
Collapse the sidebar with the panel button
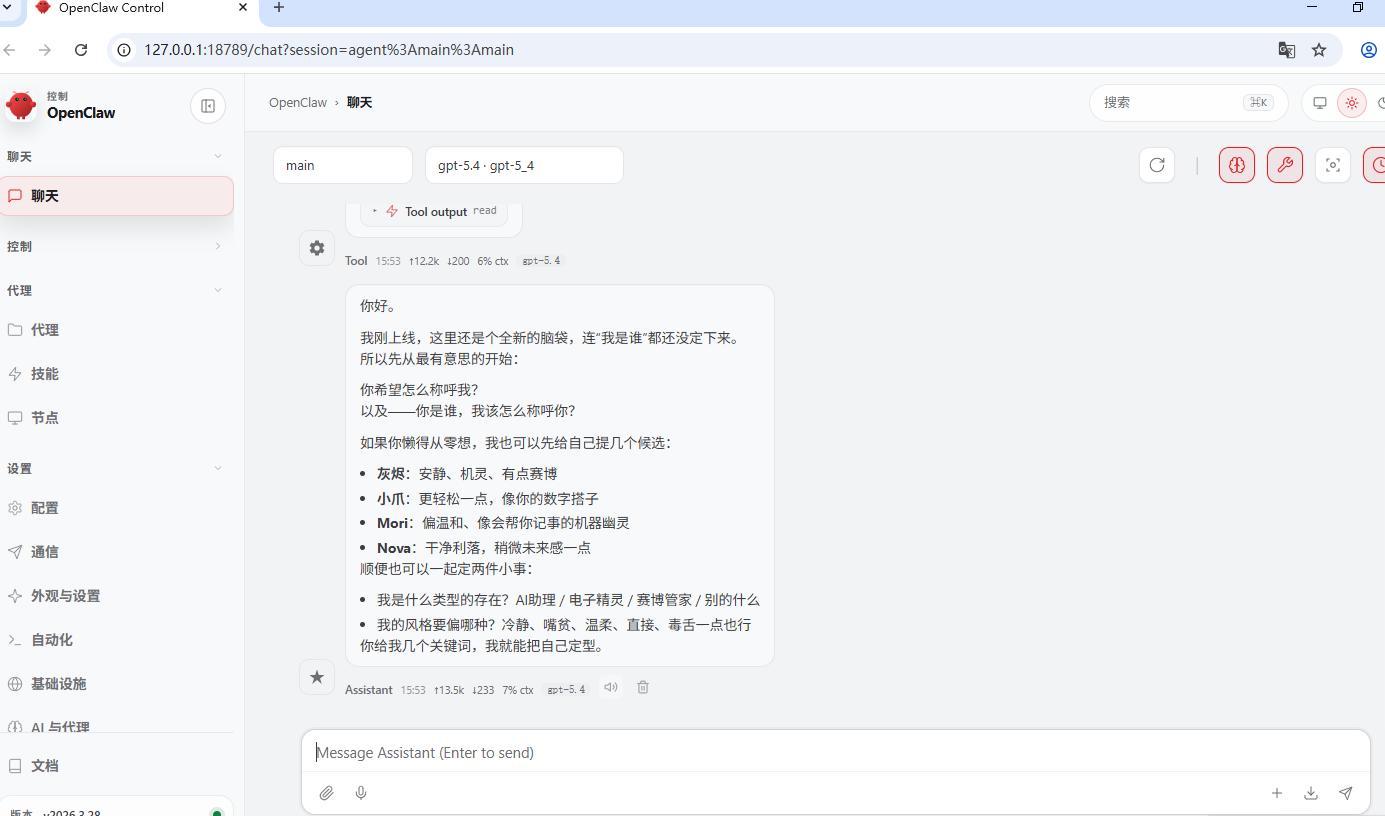pos(208,106)
